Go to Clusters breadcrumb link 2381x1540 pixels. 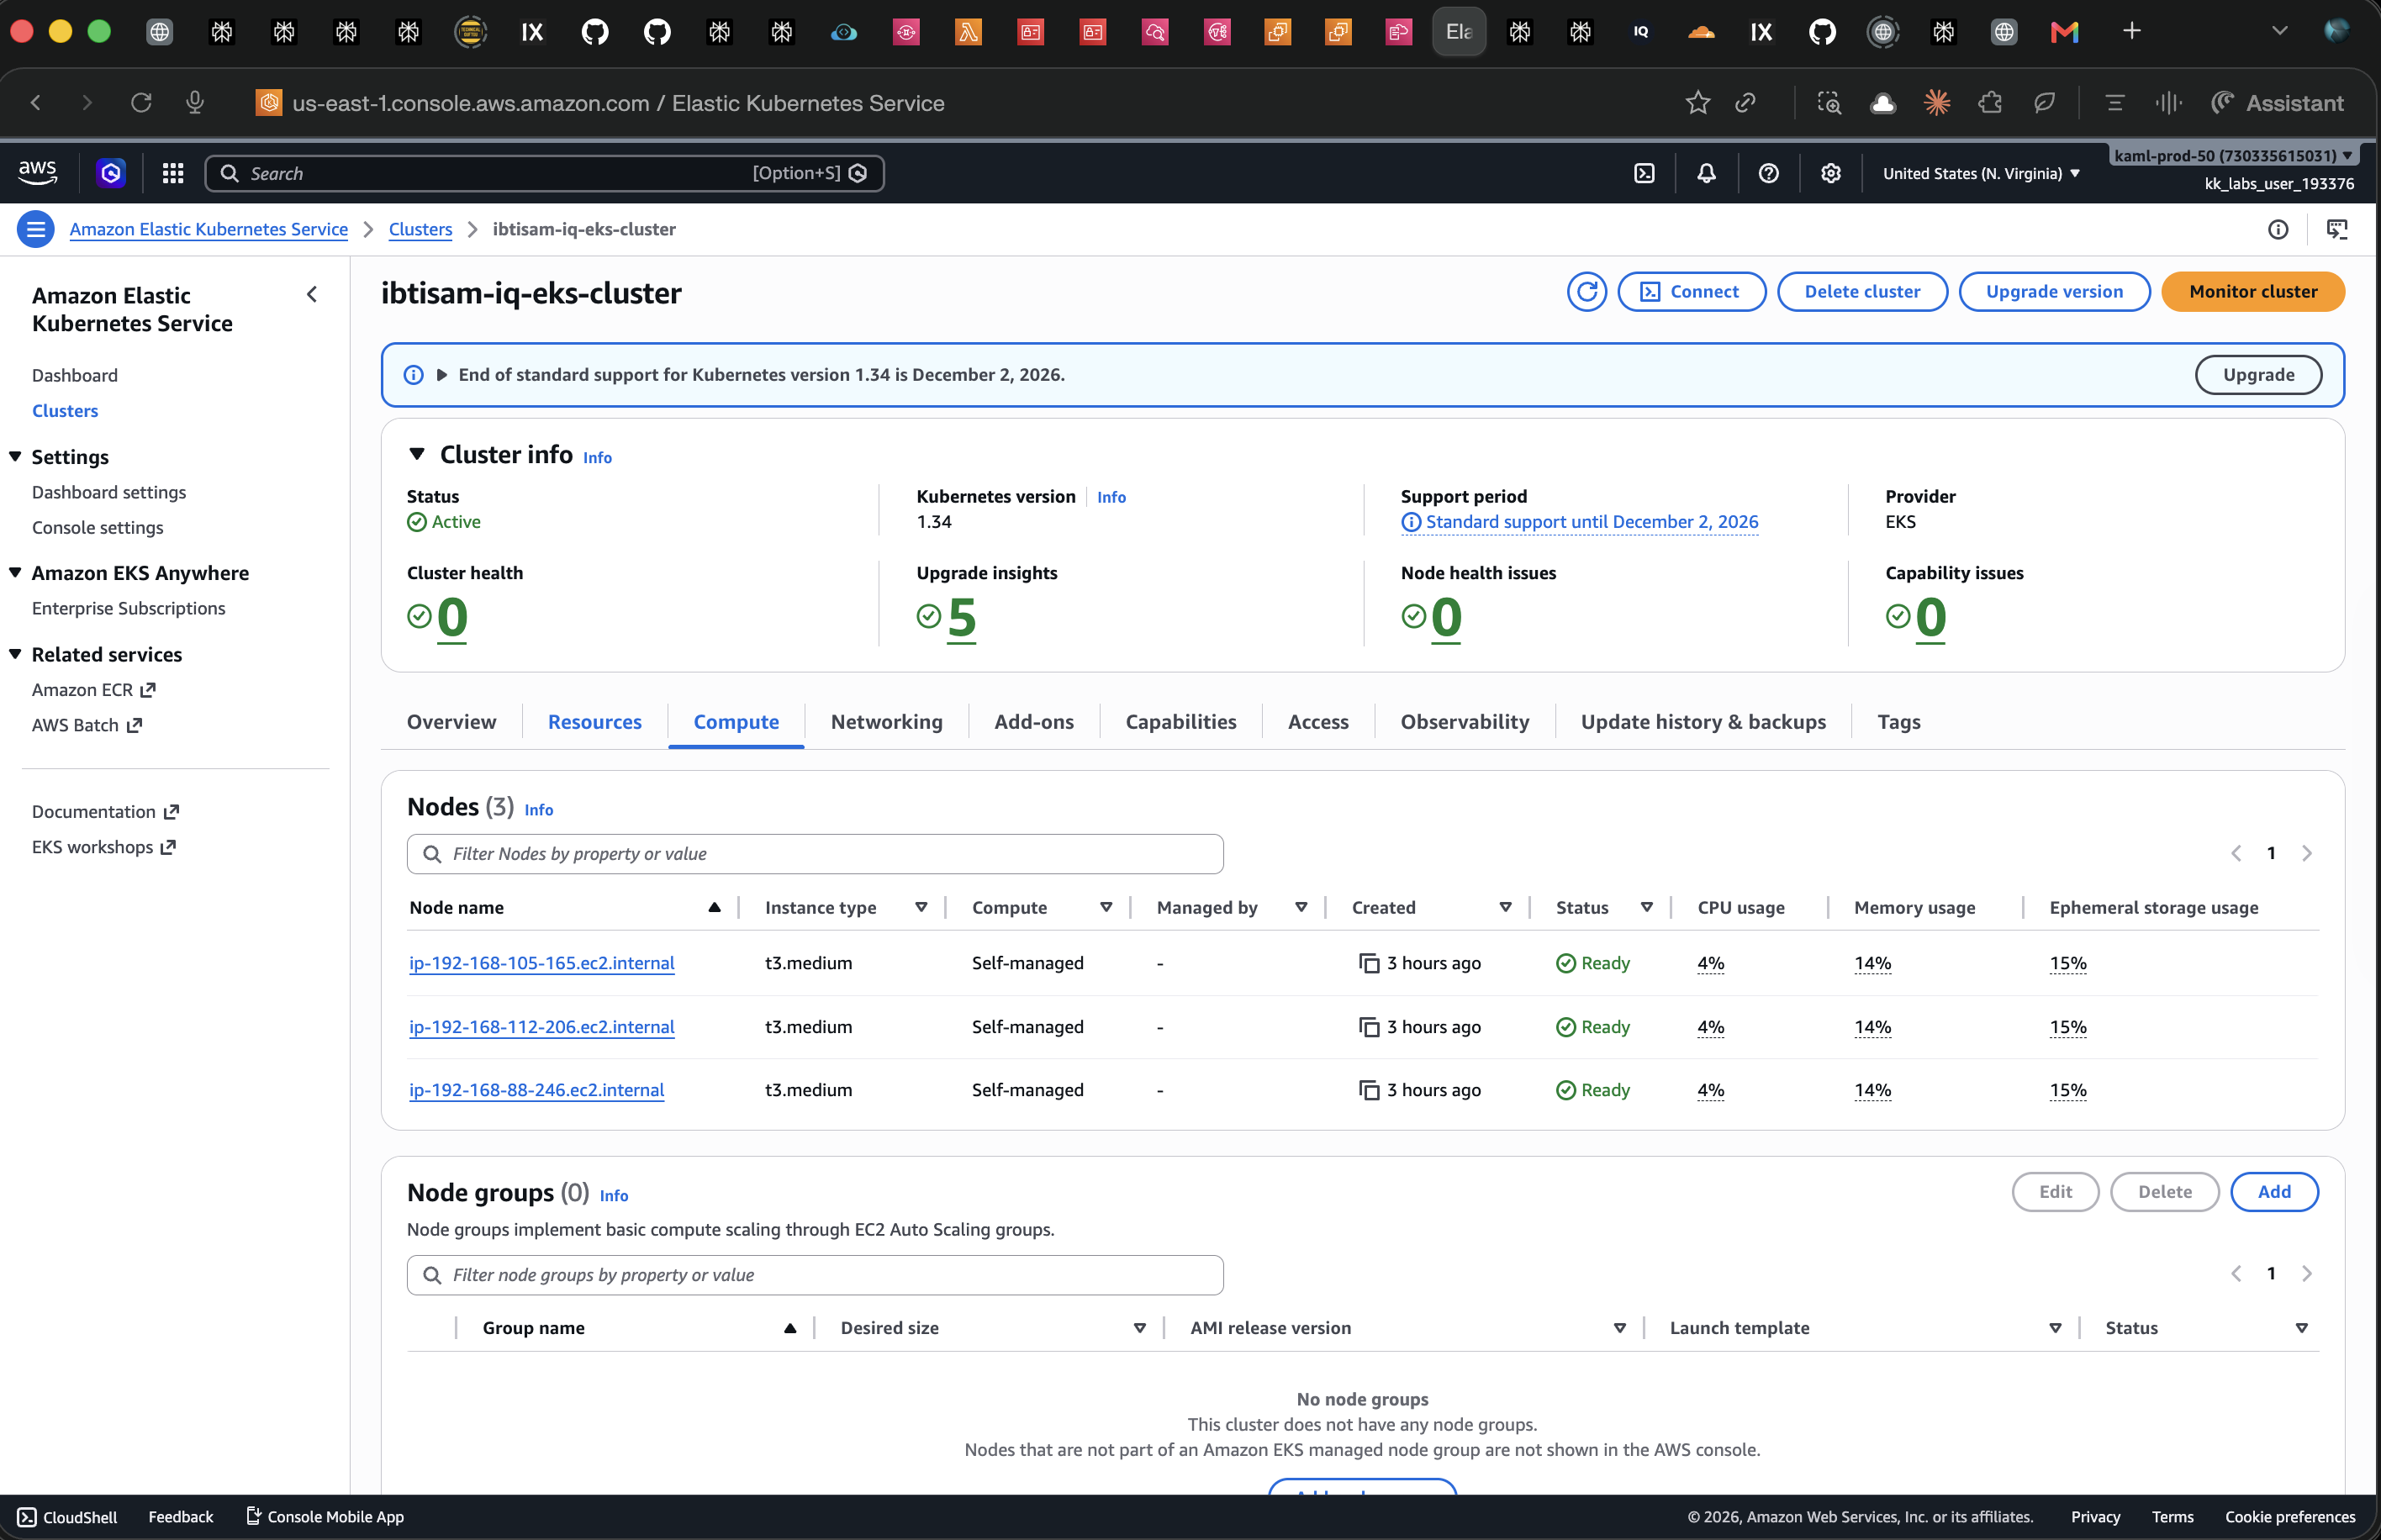coord(420,229)
